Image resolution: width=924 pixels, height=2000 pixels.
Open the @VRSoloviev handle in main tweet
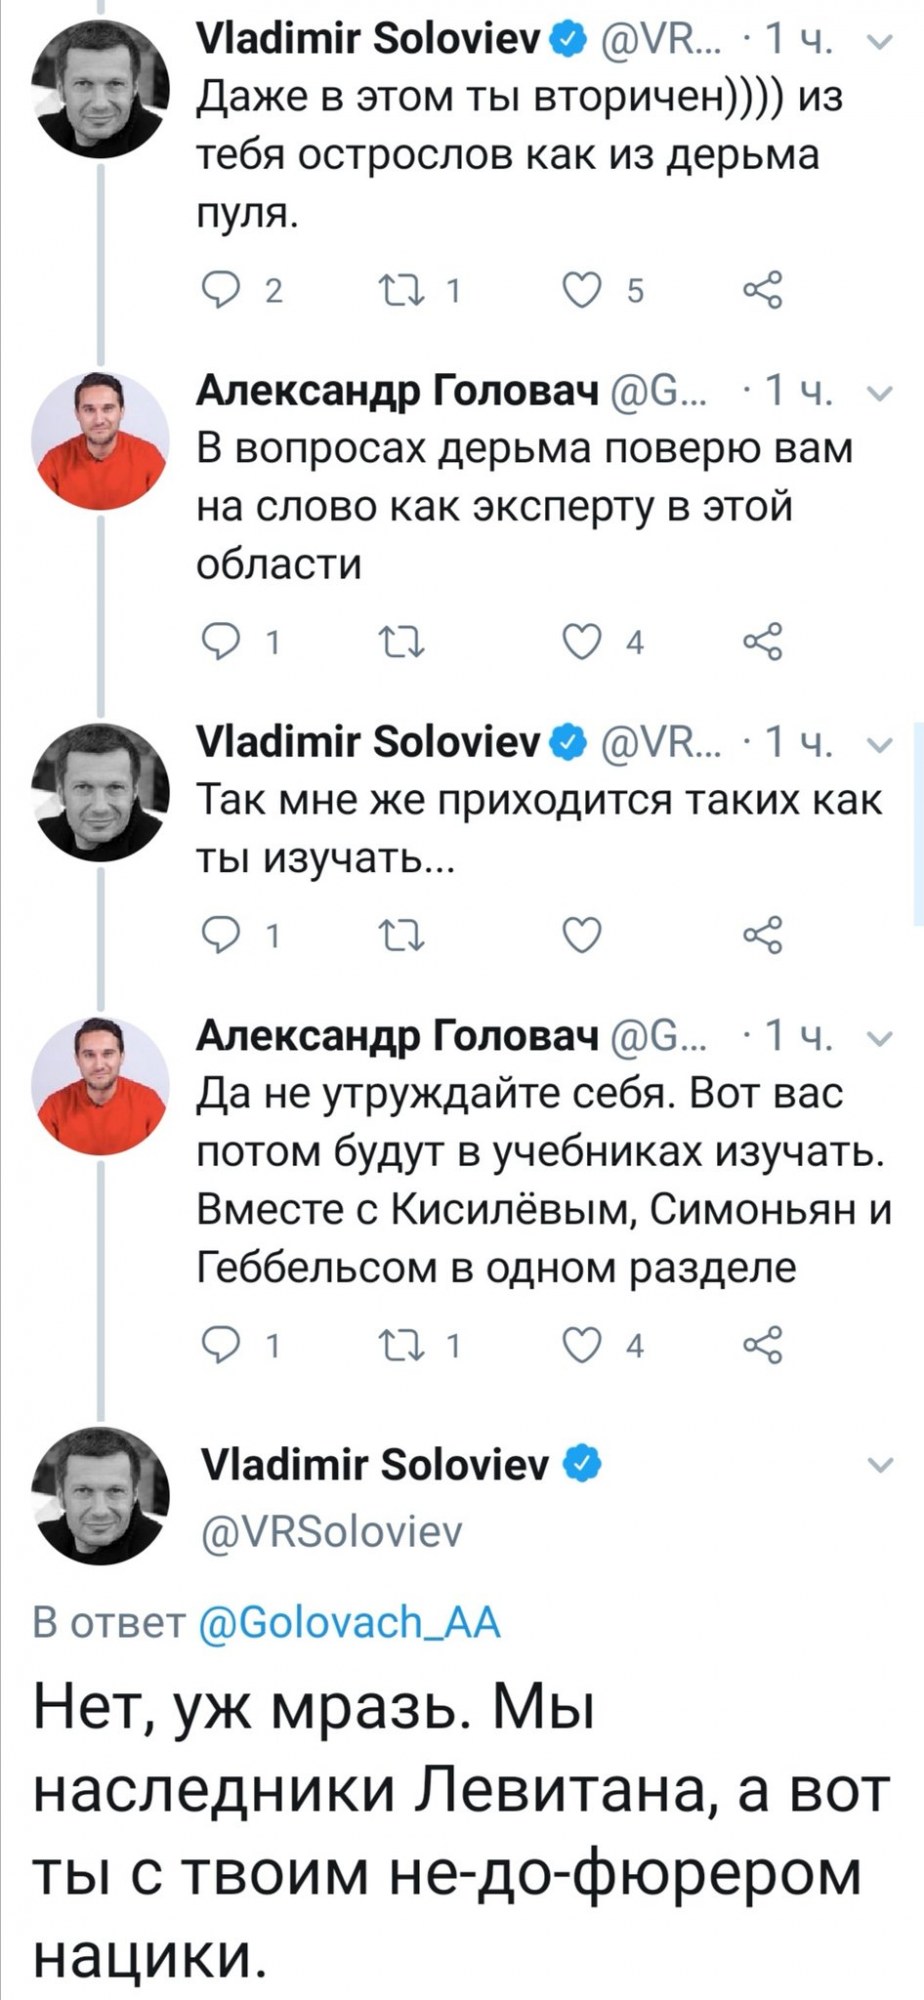pos(332,1531)
